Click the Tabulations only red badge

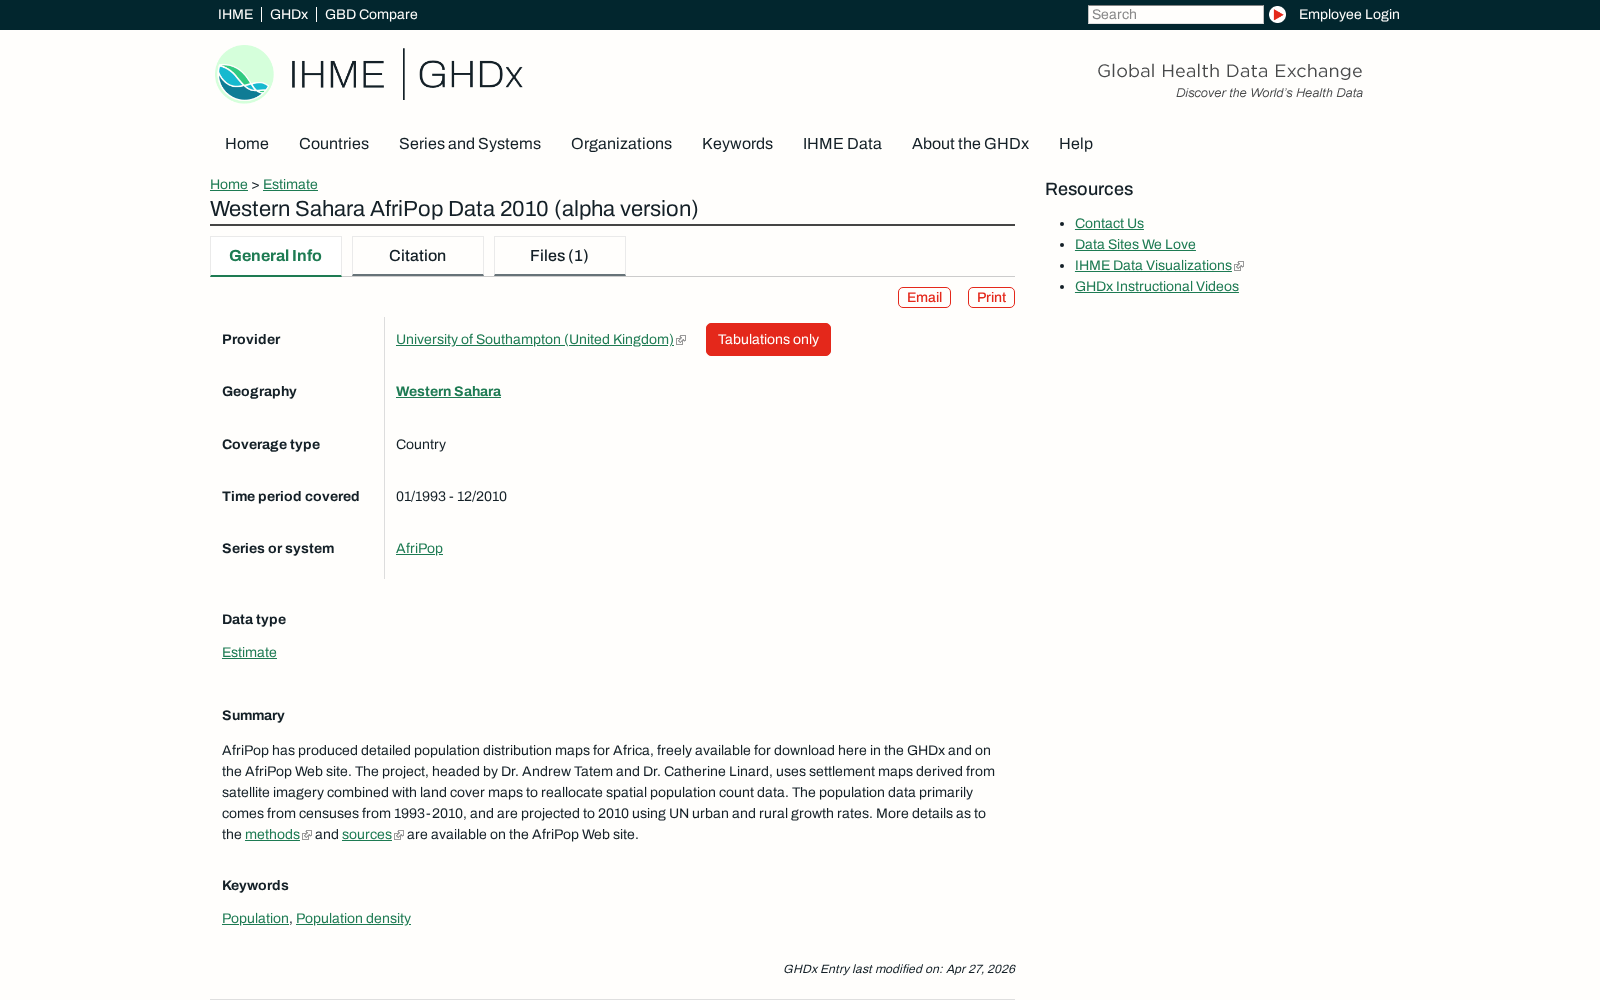[x=768, y=339]
